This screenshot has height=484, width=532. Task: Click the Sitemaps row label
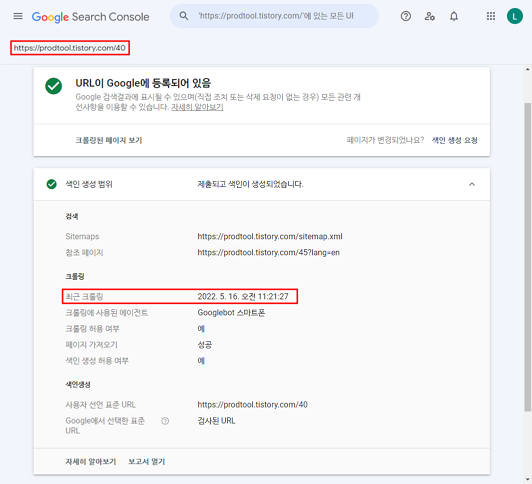(82, 236)
